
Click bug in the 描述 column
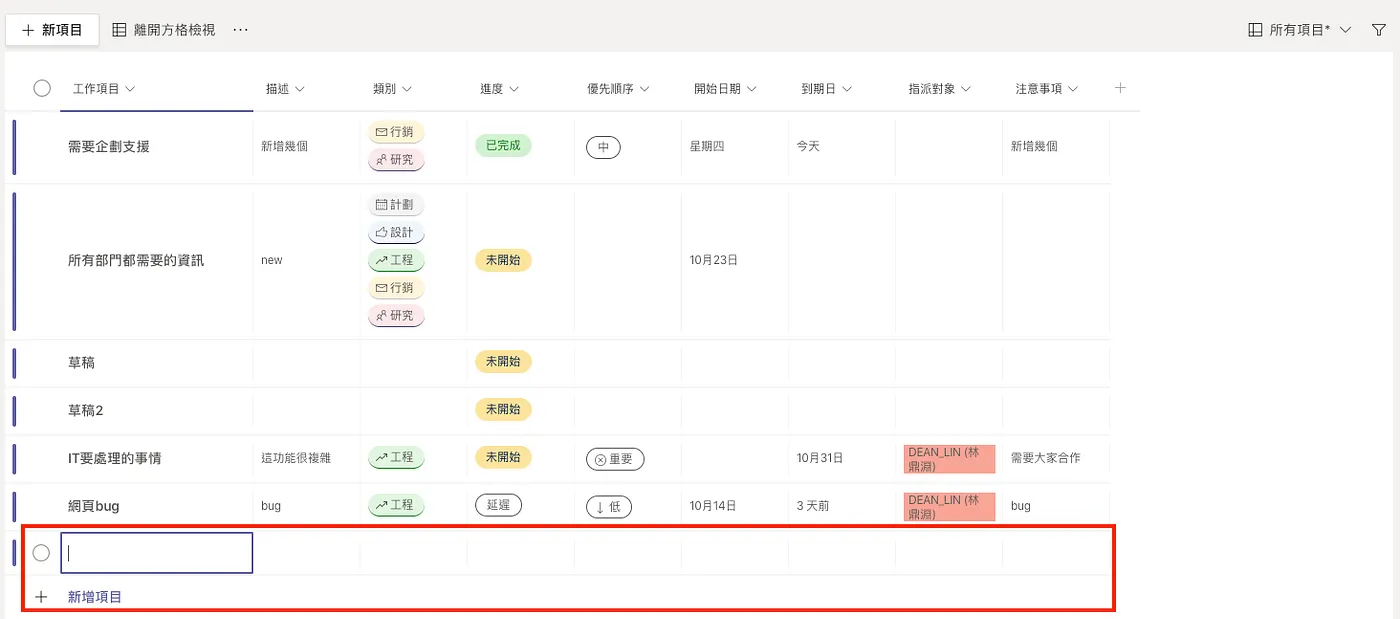(x=271, y=506)
